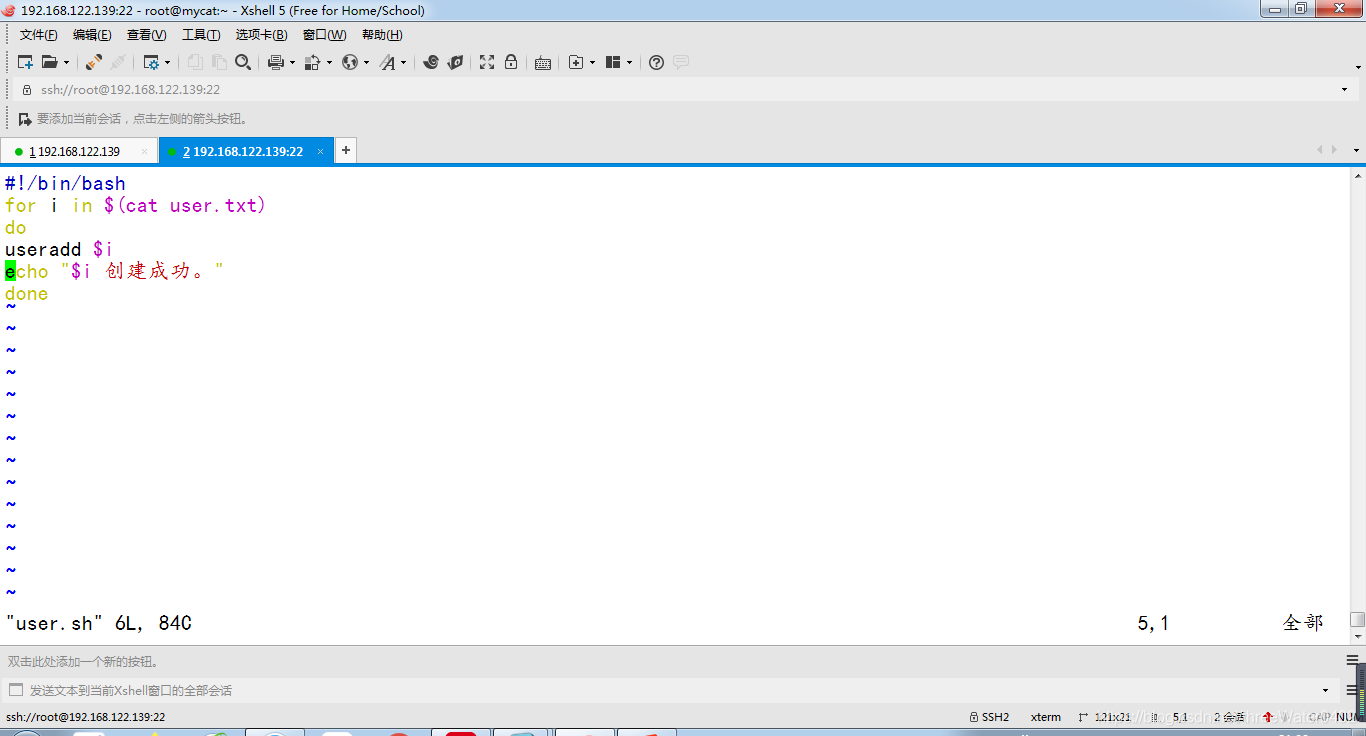The image size is (1366, 736).
Task: Click the Lock screen padlock icon
Action: point(511,62)
